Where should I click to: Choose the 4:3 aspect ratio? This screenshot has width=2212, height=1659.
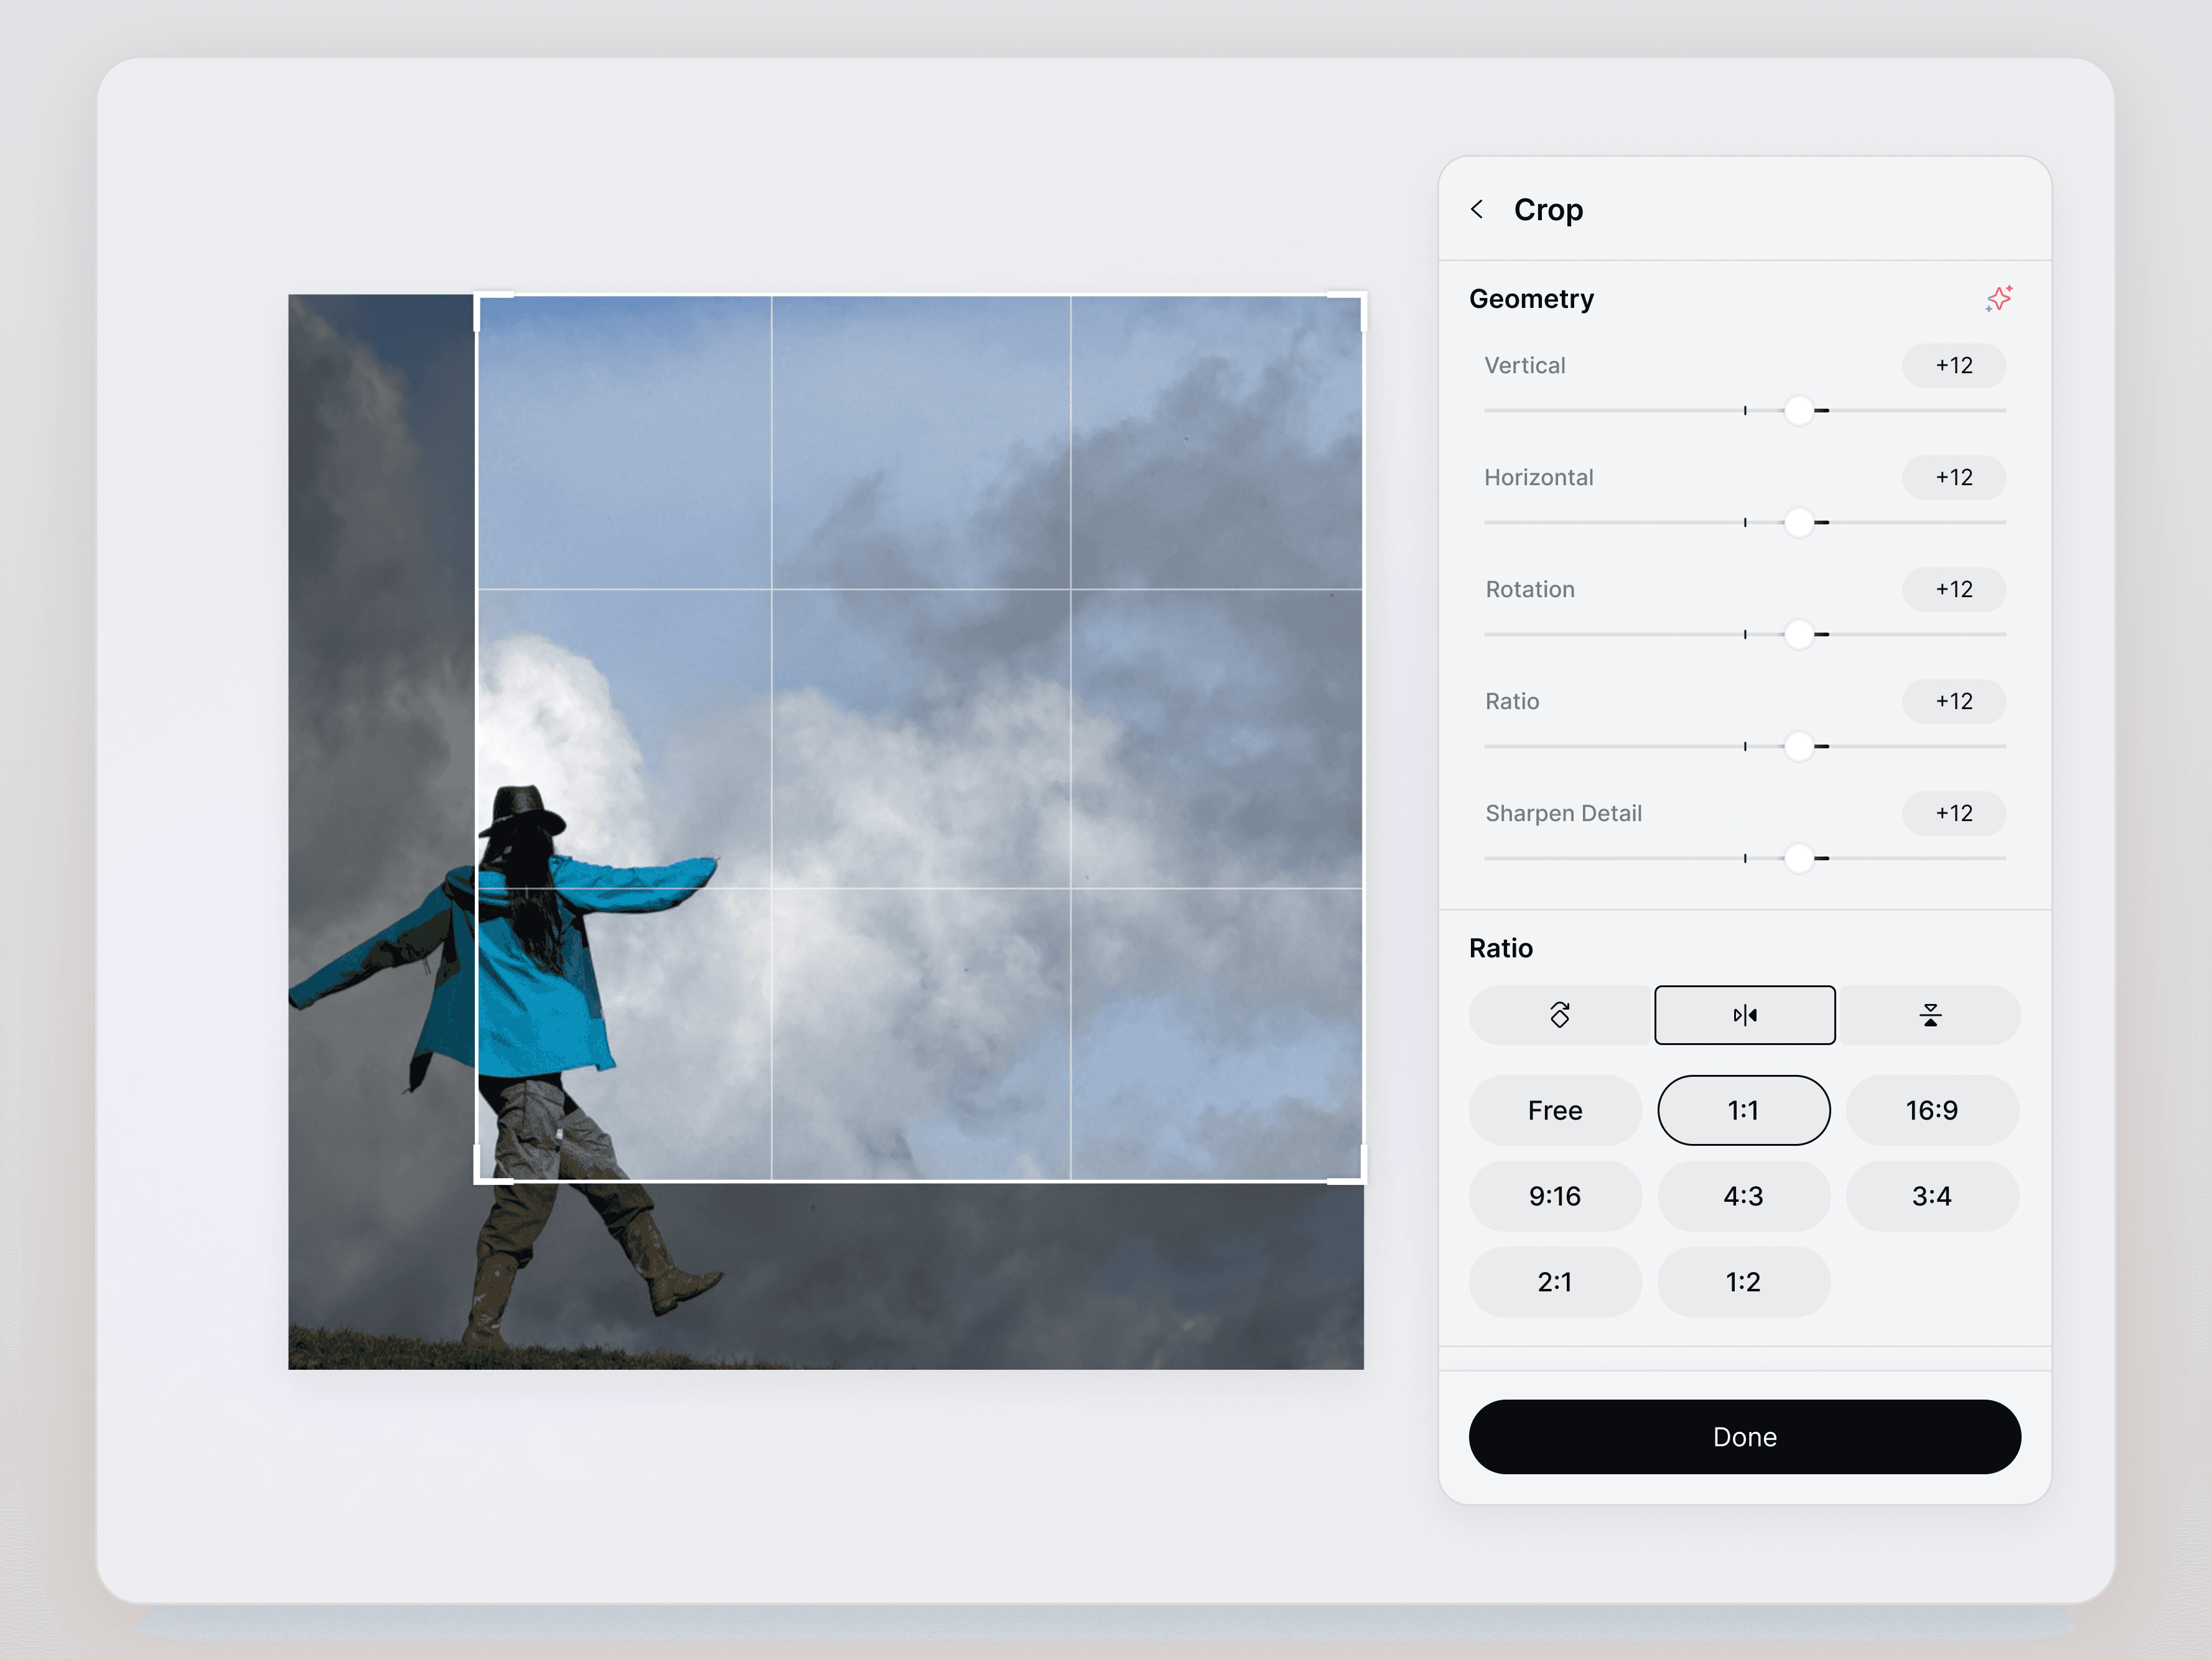coord(1743,1196)
